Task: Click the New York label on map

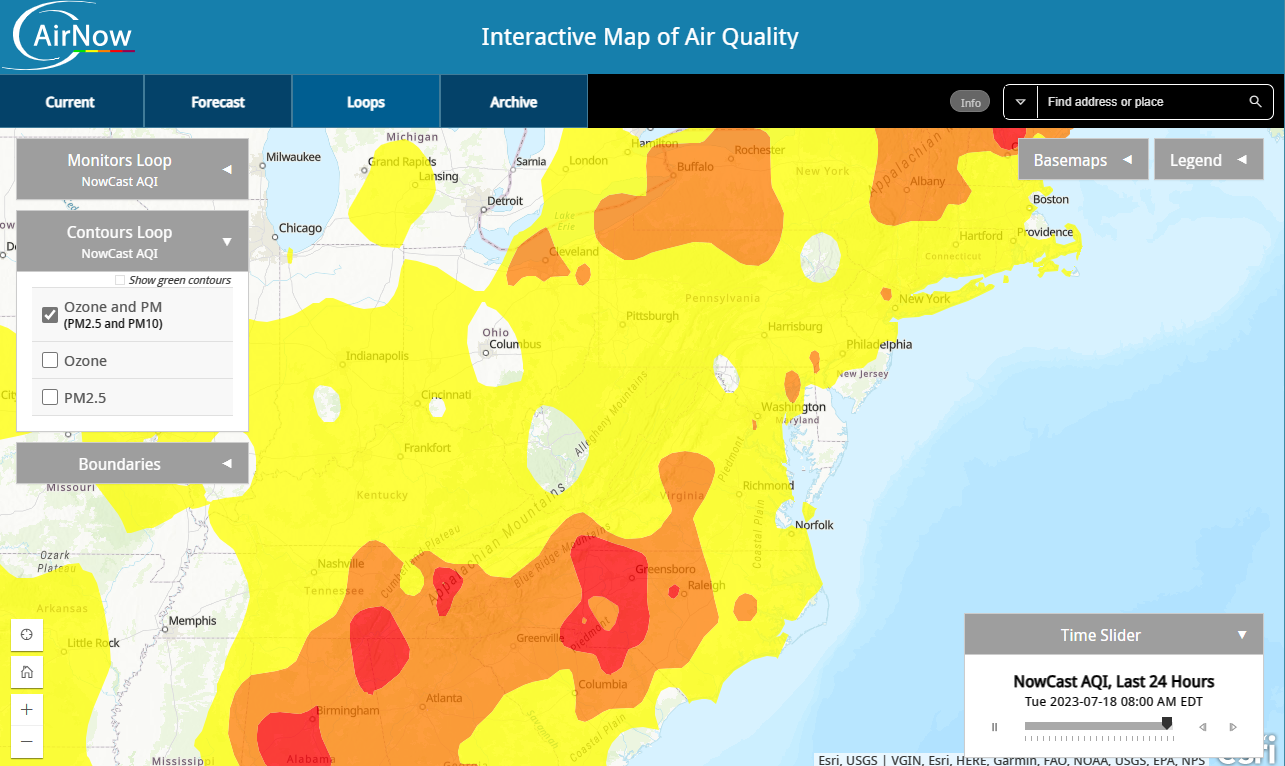Action: coord(924,299)
